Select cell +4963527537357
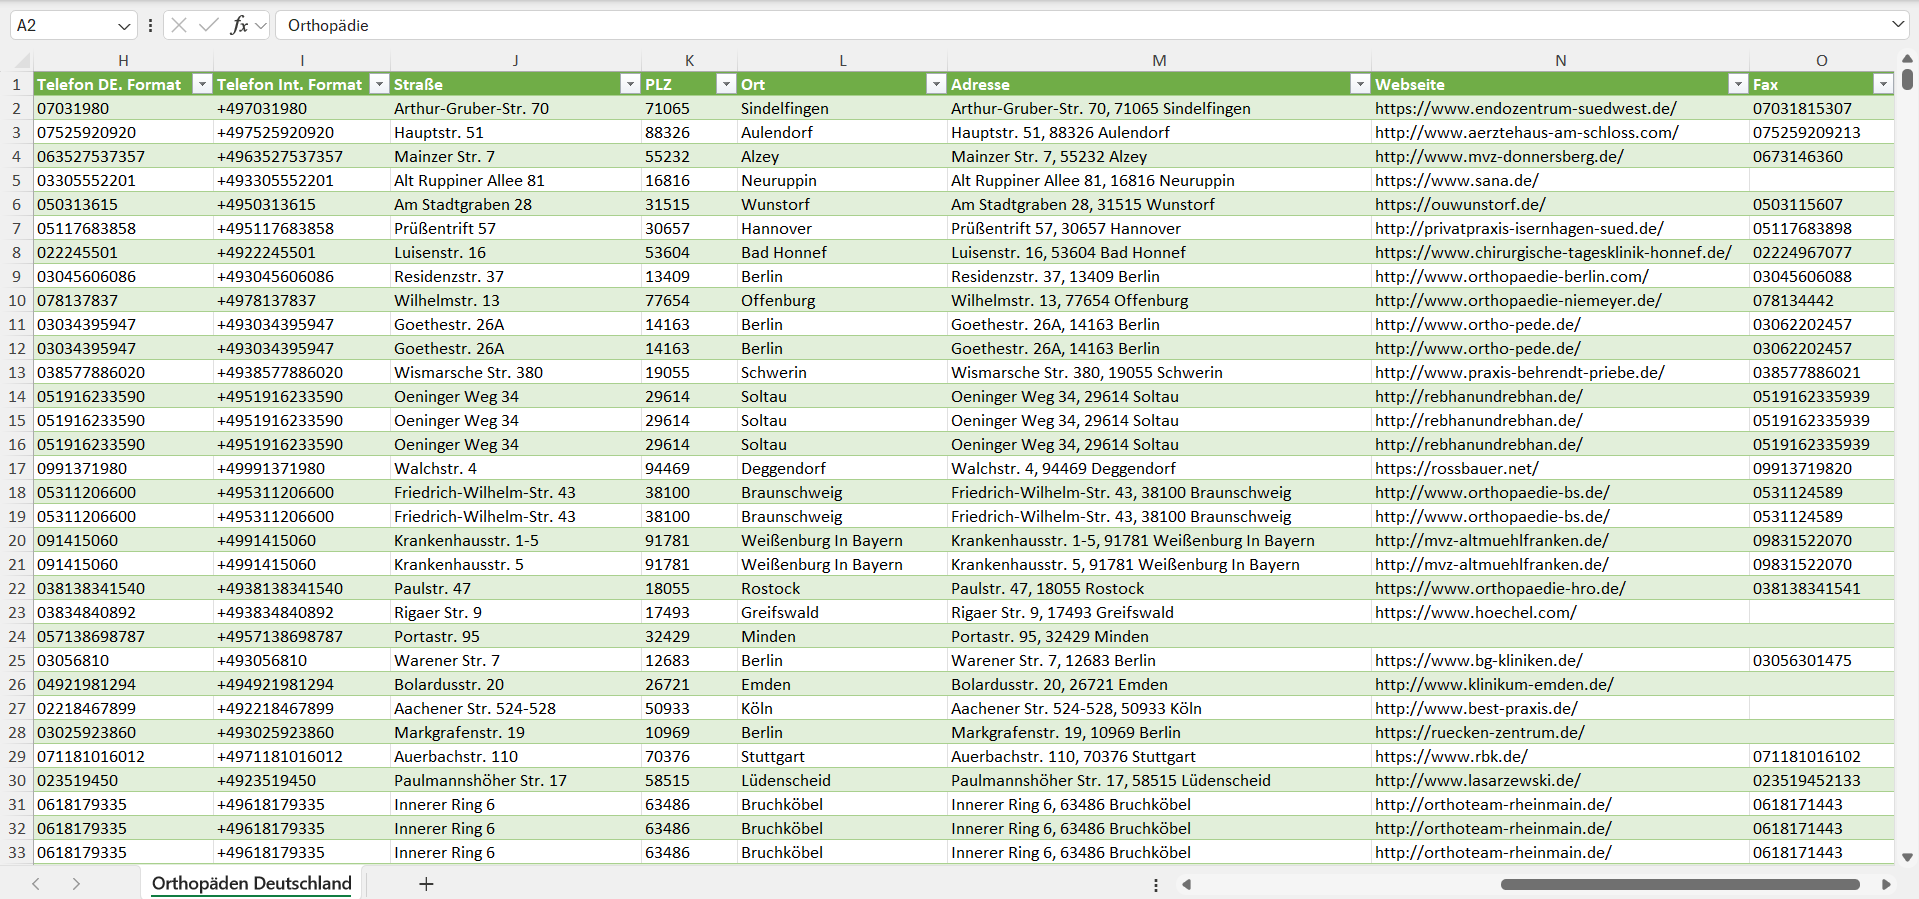 click(x=302, y=156)
